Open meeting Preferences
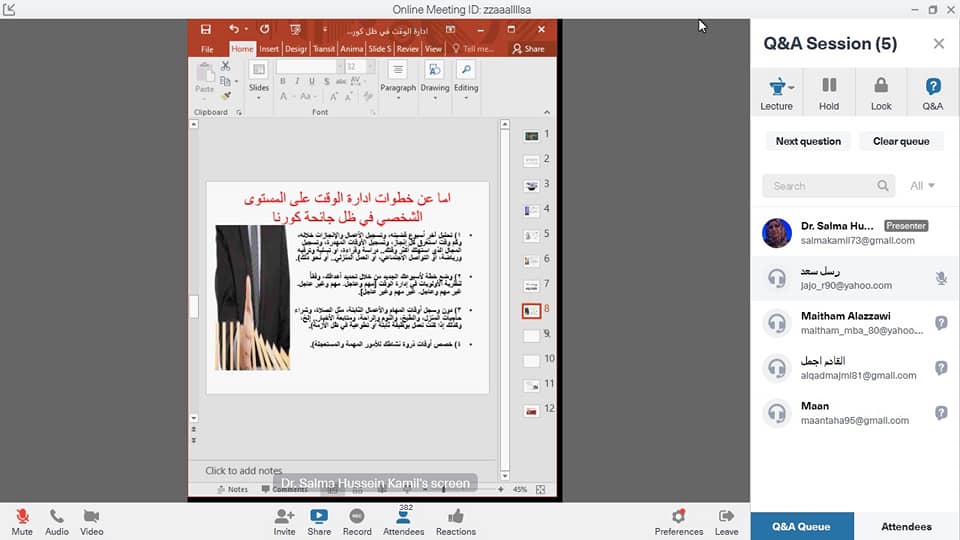960x540 pixels. (x=679, y=521)
